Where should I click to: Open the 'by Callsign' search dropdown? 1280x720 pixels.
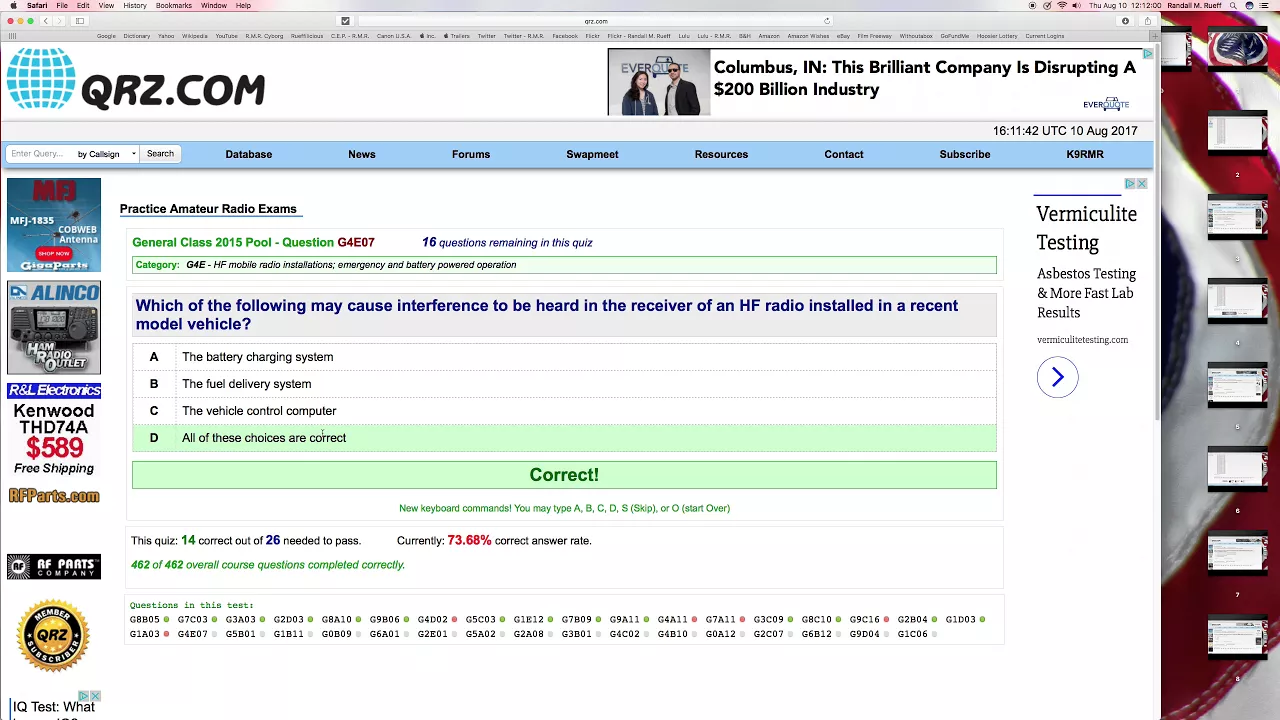click(106, 154)
